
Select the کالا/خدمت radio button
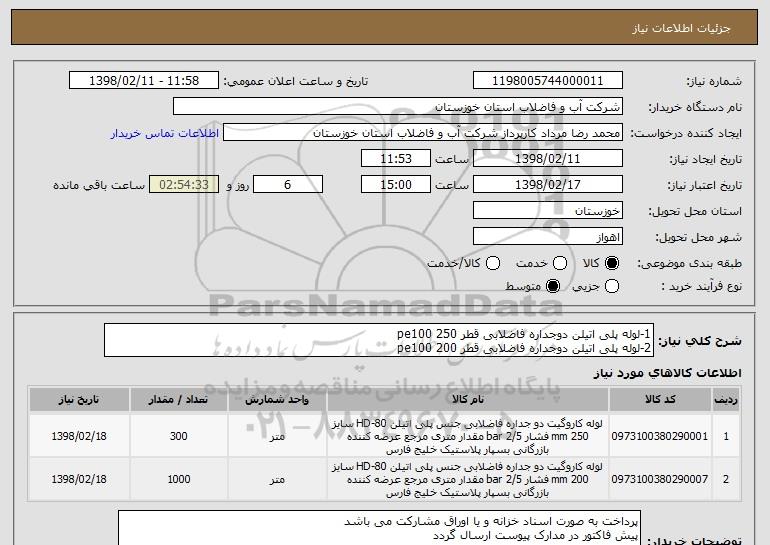(493, 263)
